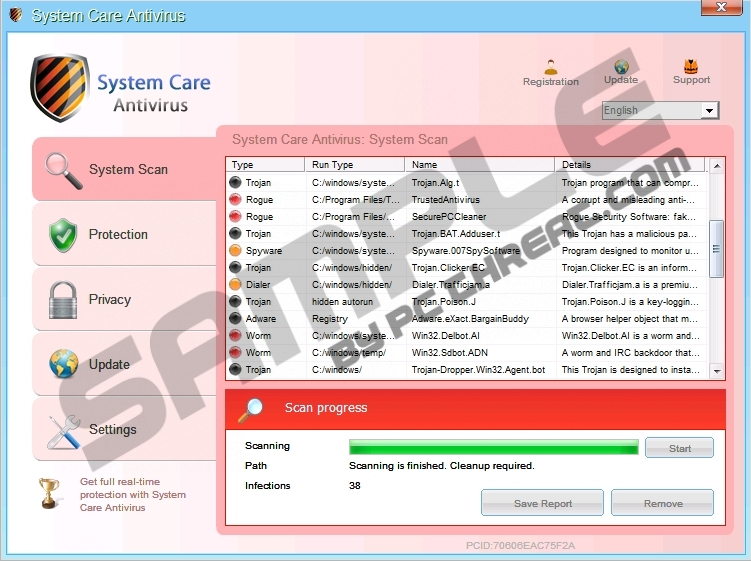
Task: Click the threat list scrollbar thumb
Action: point(716,249)
